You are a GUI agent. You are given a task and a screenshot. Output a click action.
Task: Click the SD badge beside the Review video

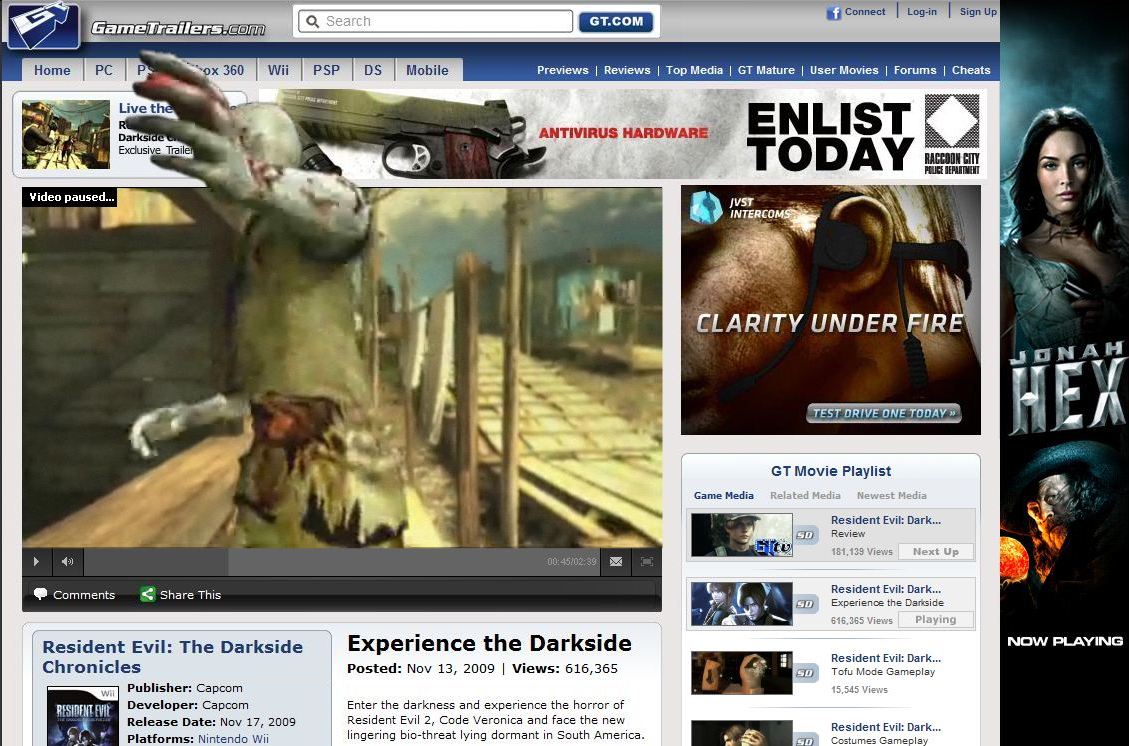tap(805, 535)
